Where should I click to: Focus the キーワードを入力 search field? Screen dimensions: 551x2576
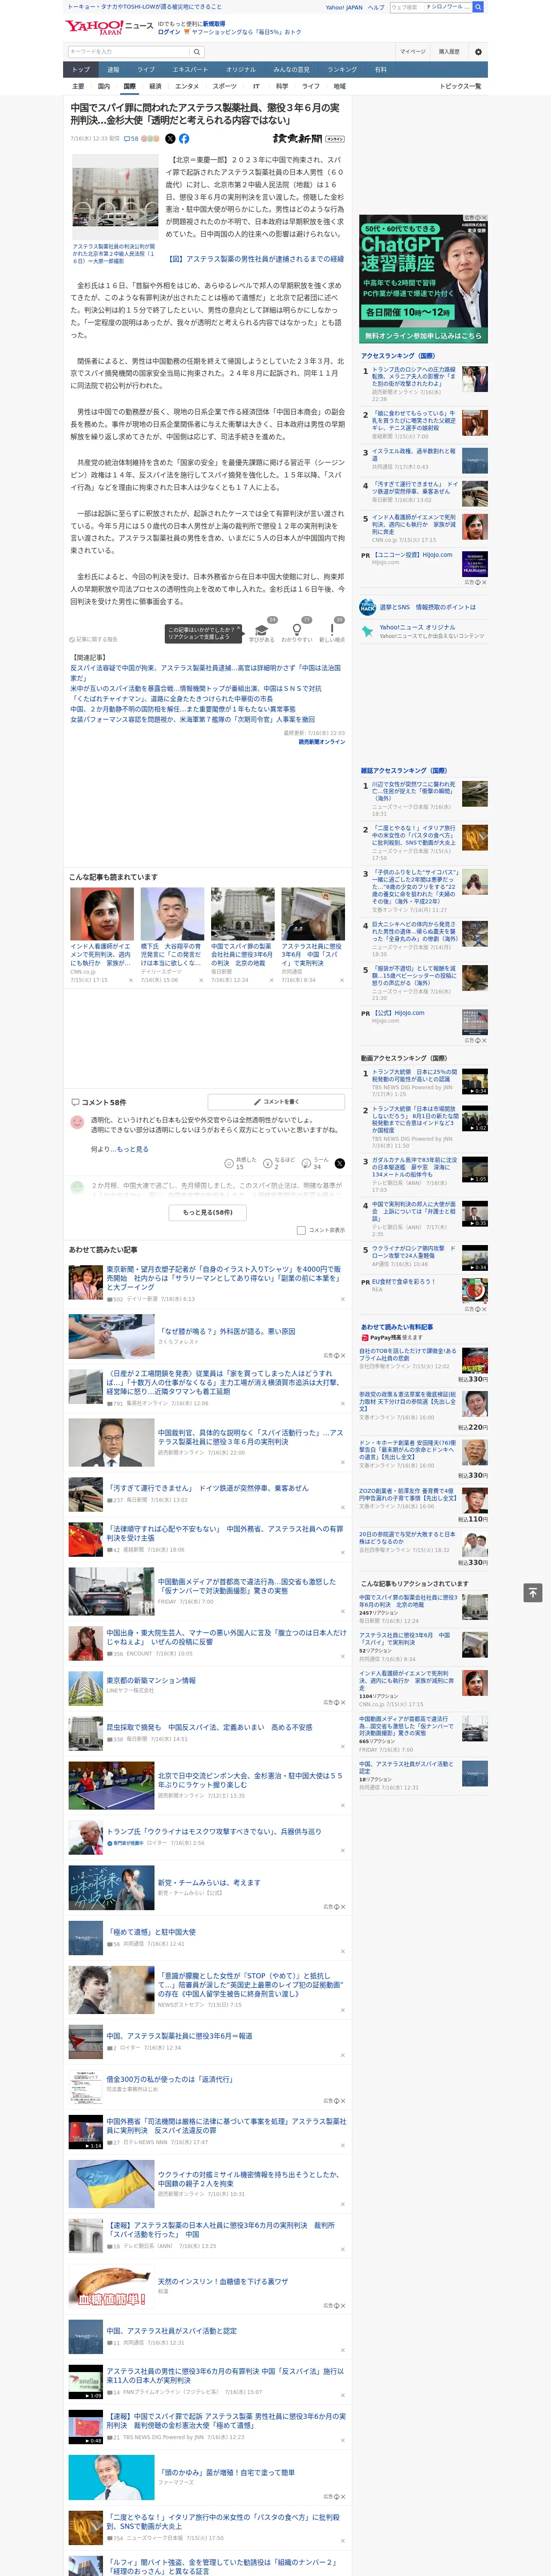click(128, 51)
